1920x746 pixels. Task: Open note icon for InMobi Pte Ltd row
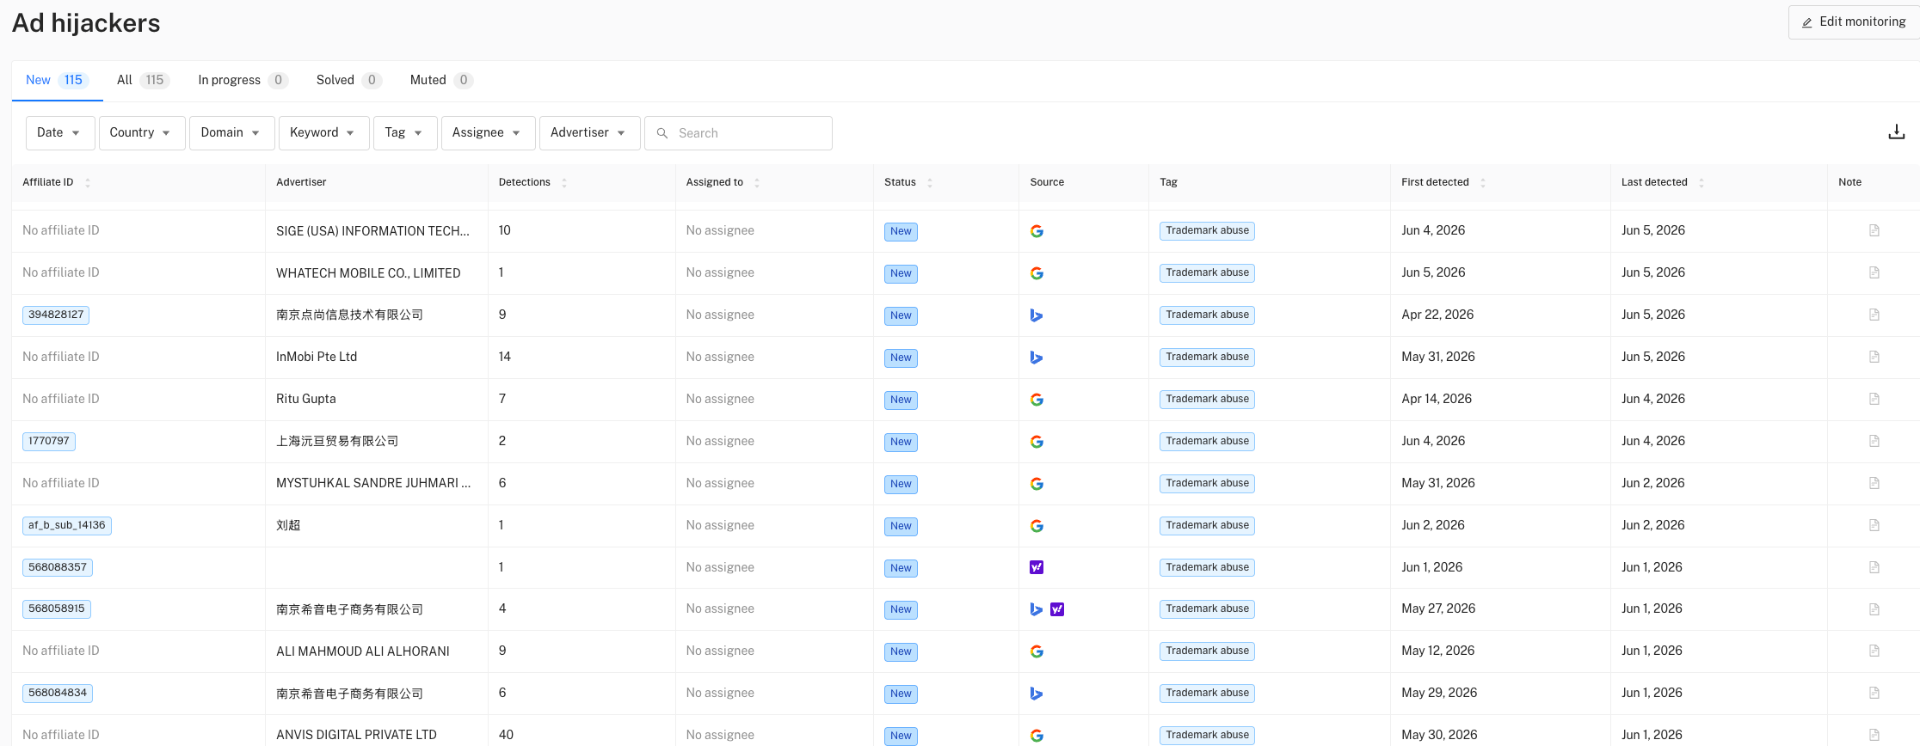[x=1874, y=357]
